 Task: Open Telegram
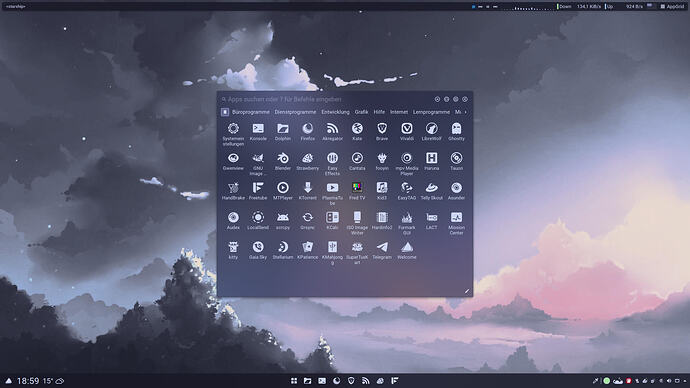(382, 250)
